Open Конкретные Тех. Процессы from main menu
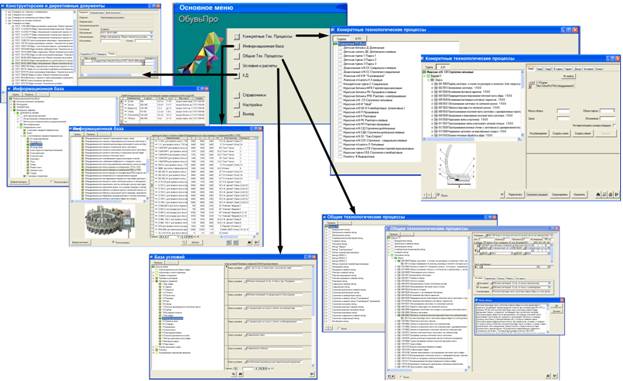This screenshot has height=381, width=623. pyautogui.click(x=267, y=37)
